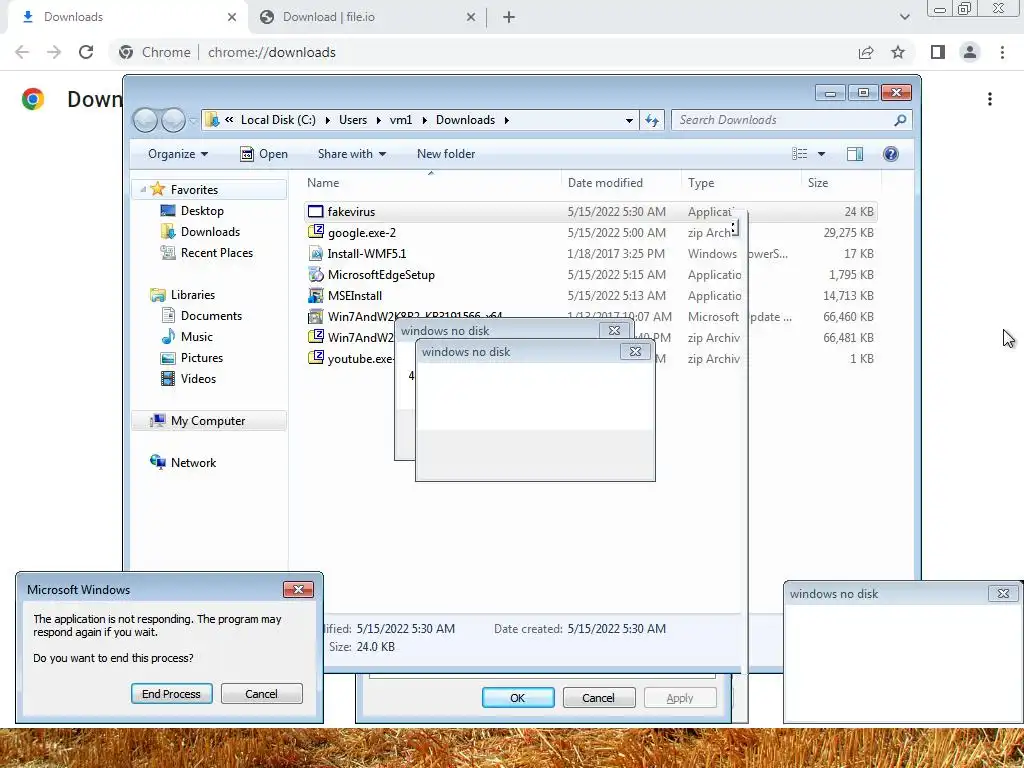Open the Share with menu
The image size is (1024, 768).
(351, 154)
